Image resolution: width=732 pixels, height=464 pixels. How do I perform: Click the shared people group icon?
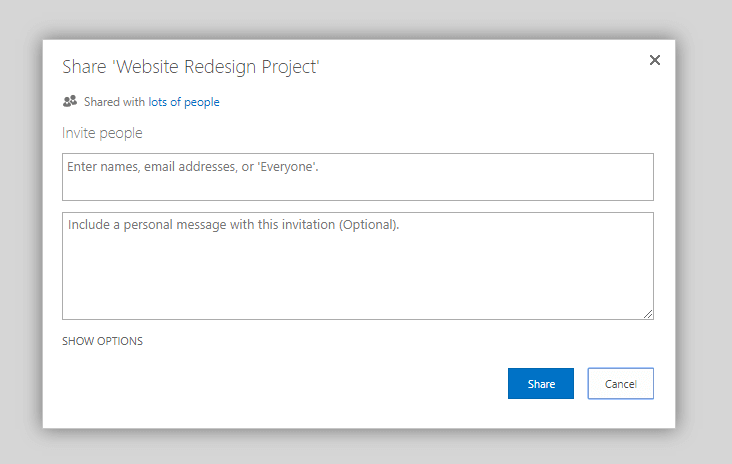70,101
